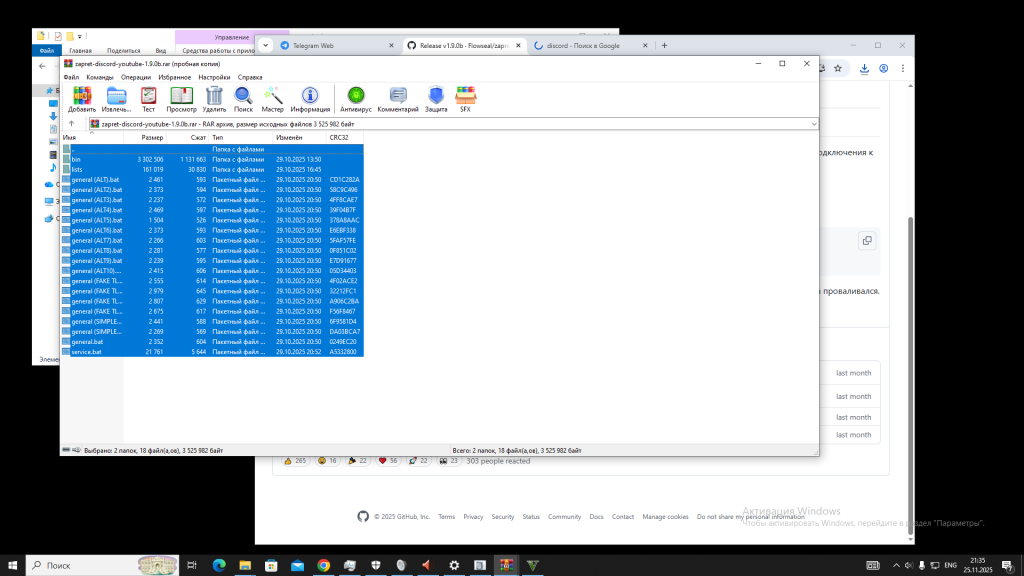Screen dimensions: 1024x576
Task: Select the service.bat file
Action: click(87, 352)
